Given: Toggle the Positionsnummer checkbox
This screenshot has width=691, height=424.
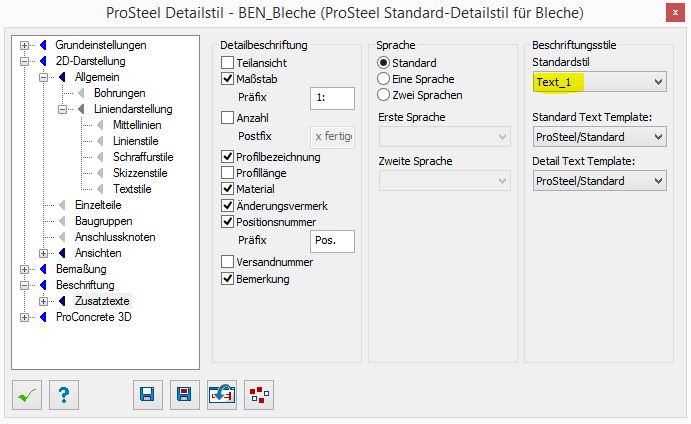Looking at the screenshot, I should [x=227, y=222].
